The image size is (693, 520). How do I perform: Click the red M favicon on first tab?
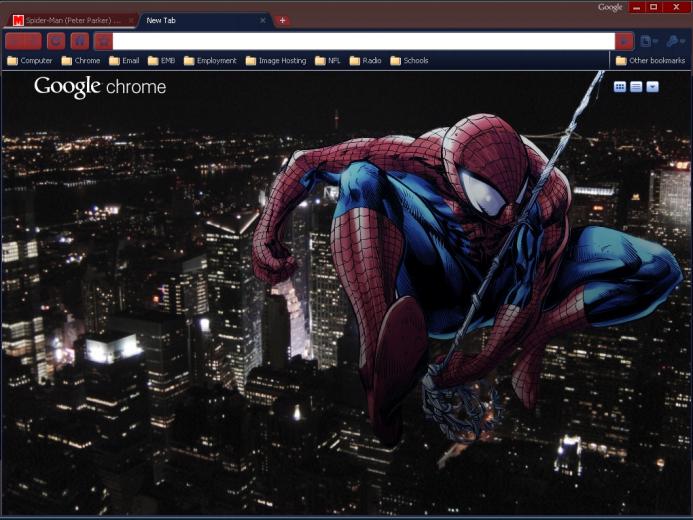[18, 20]
